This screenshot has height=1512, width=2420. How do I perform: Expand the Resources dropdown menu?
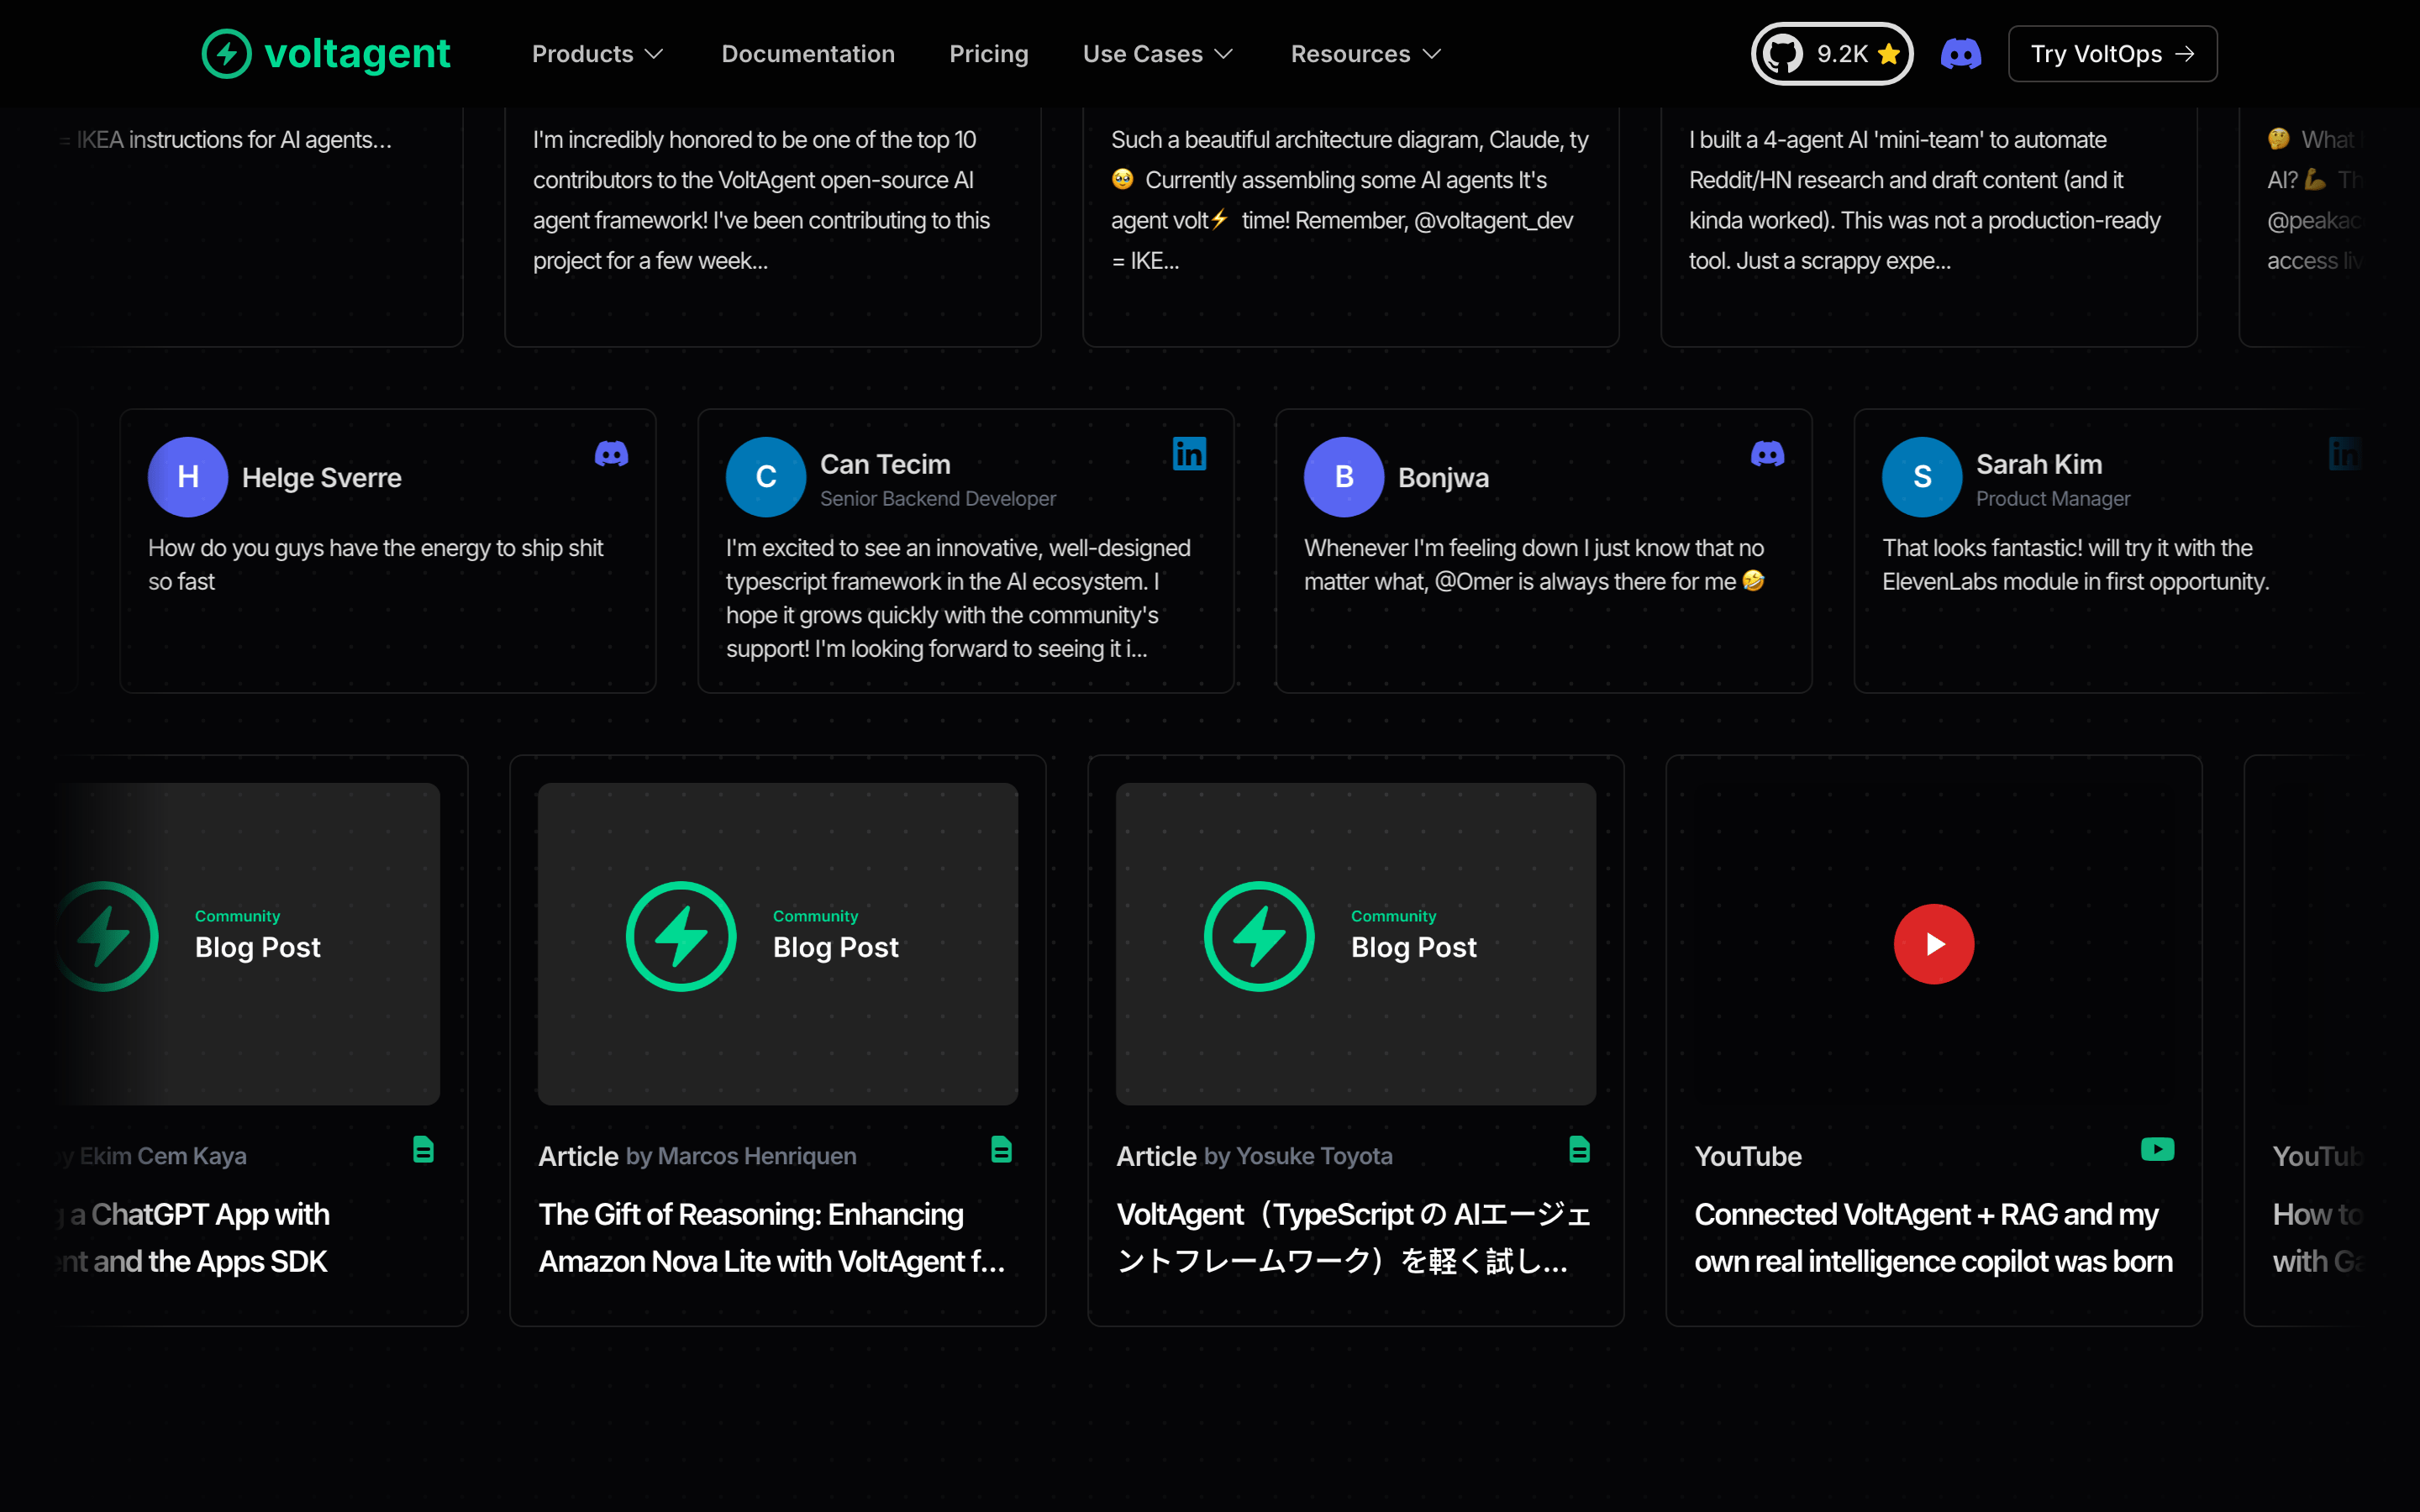tap(1366, 54)
